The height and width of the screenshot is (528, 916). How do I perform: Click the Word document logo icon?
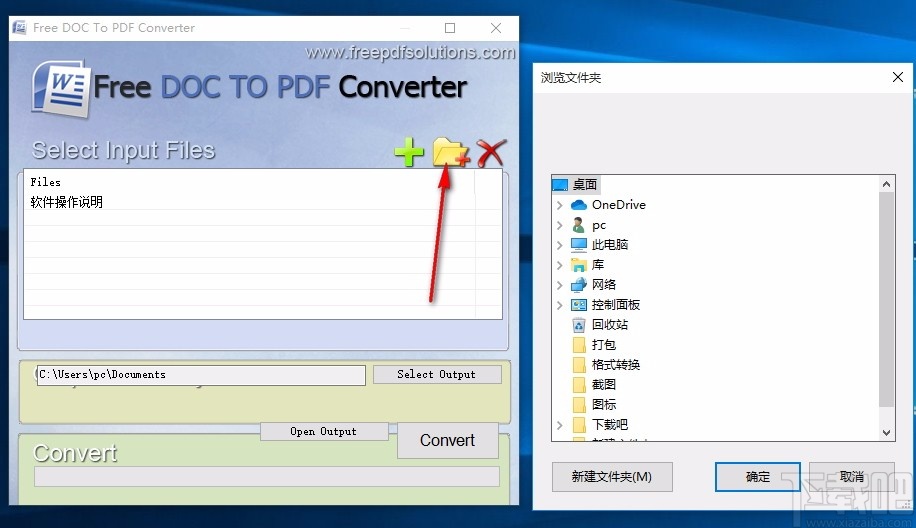[x=61, y=89]
